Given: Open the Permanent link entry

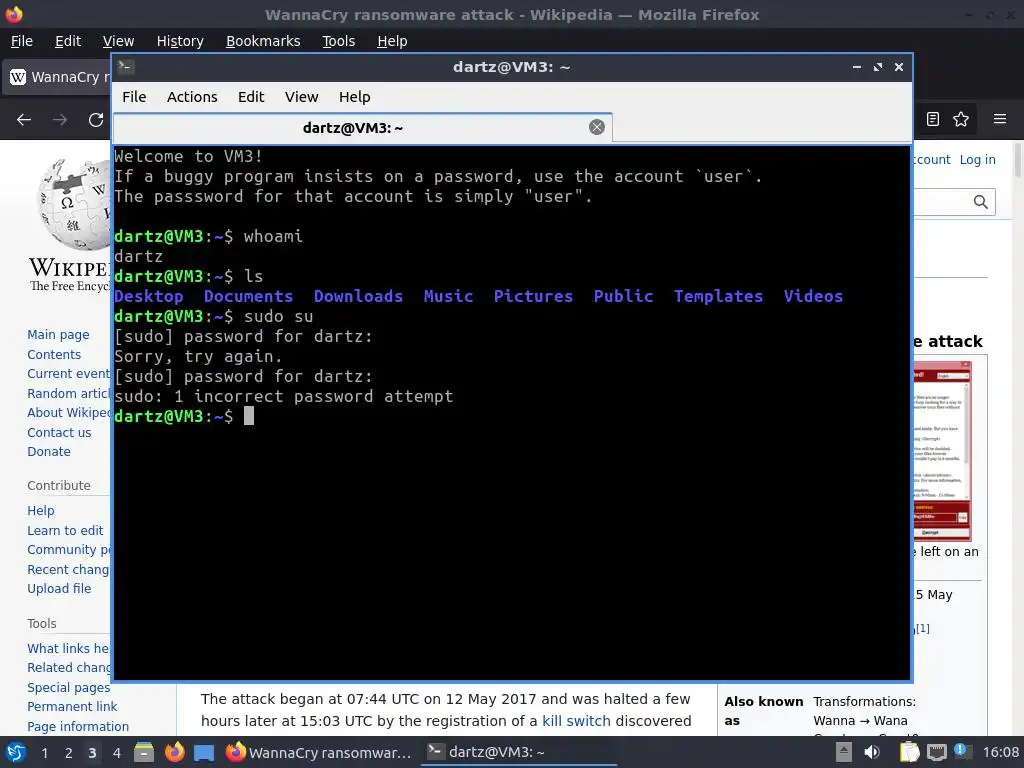Looking at the screenshot, I should (x=72, y=707).
